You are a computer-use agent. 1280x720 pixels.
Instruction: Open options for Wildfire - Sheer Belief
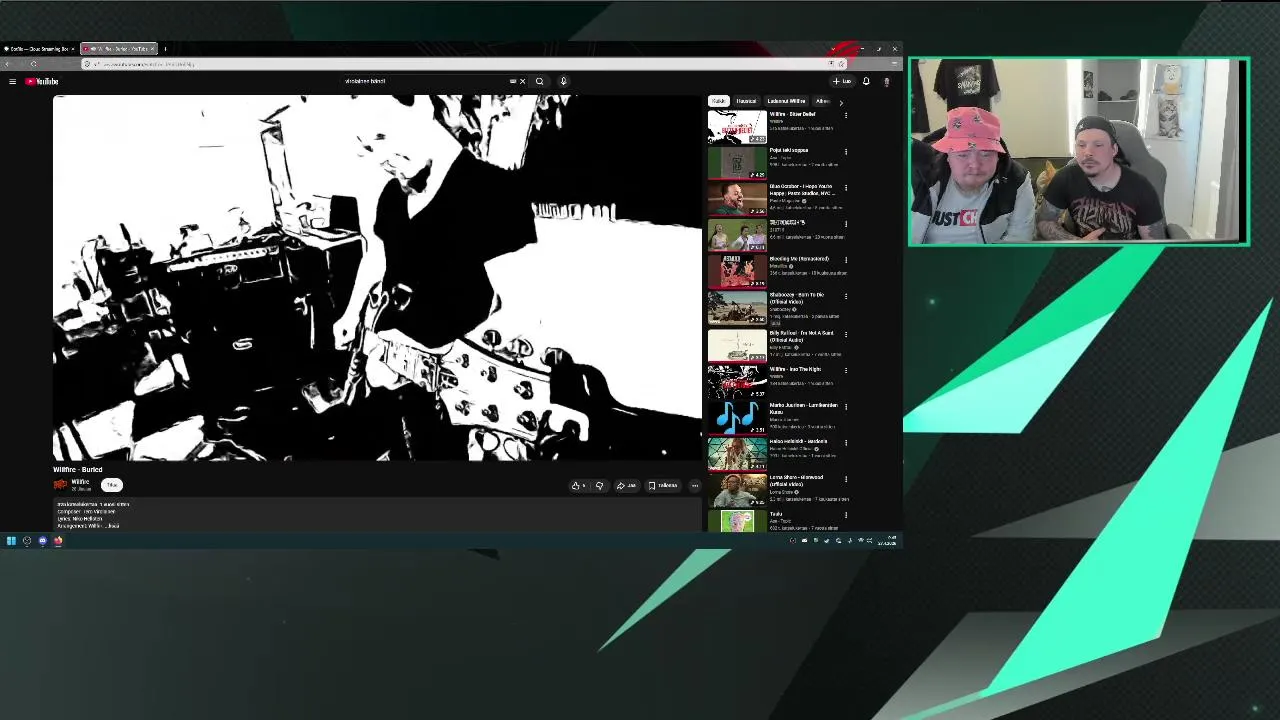[846, 115]
